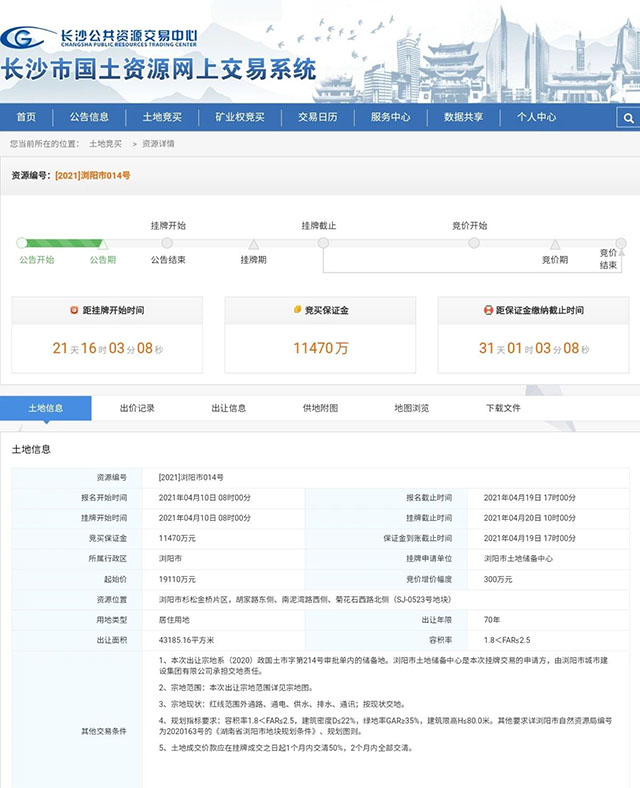The width and height of the screenshot is (640, 788).
Task: Click the 土地竞买 breadcrumb link
Action: [x=105, y=144]
